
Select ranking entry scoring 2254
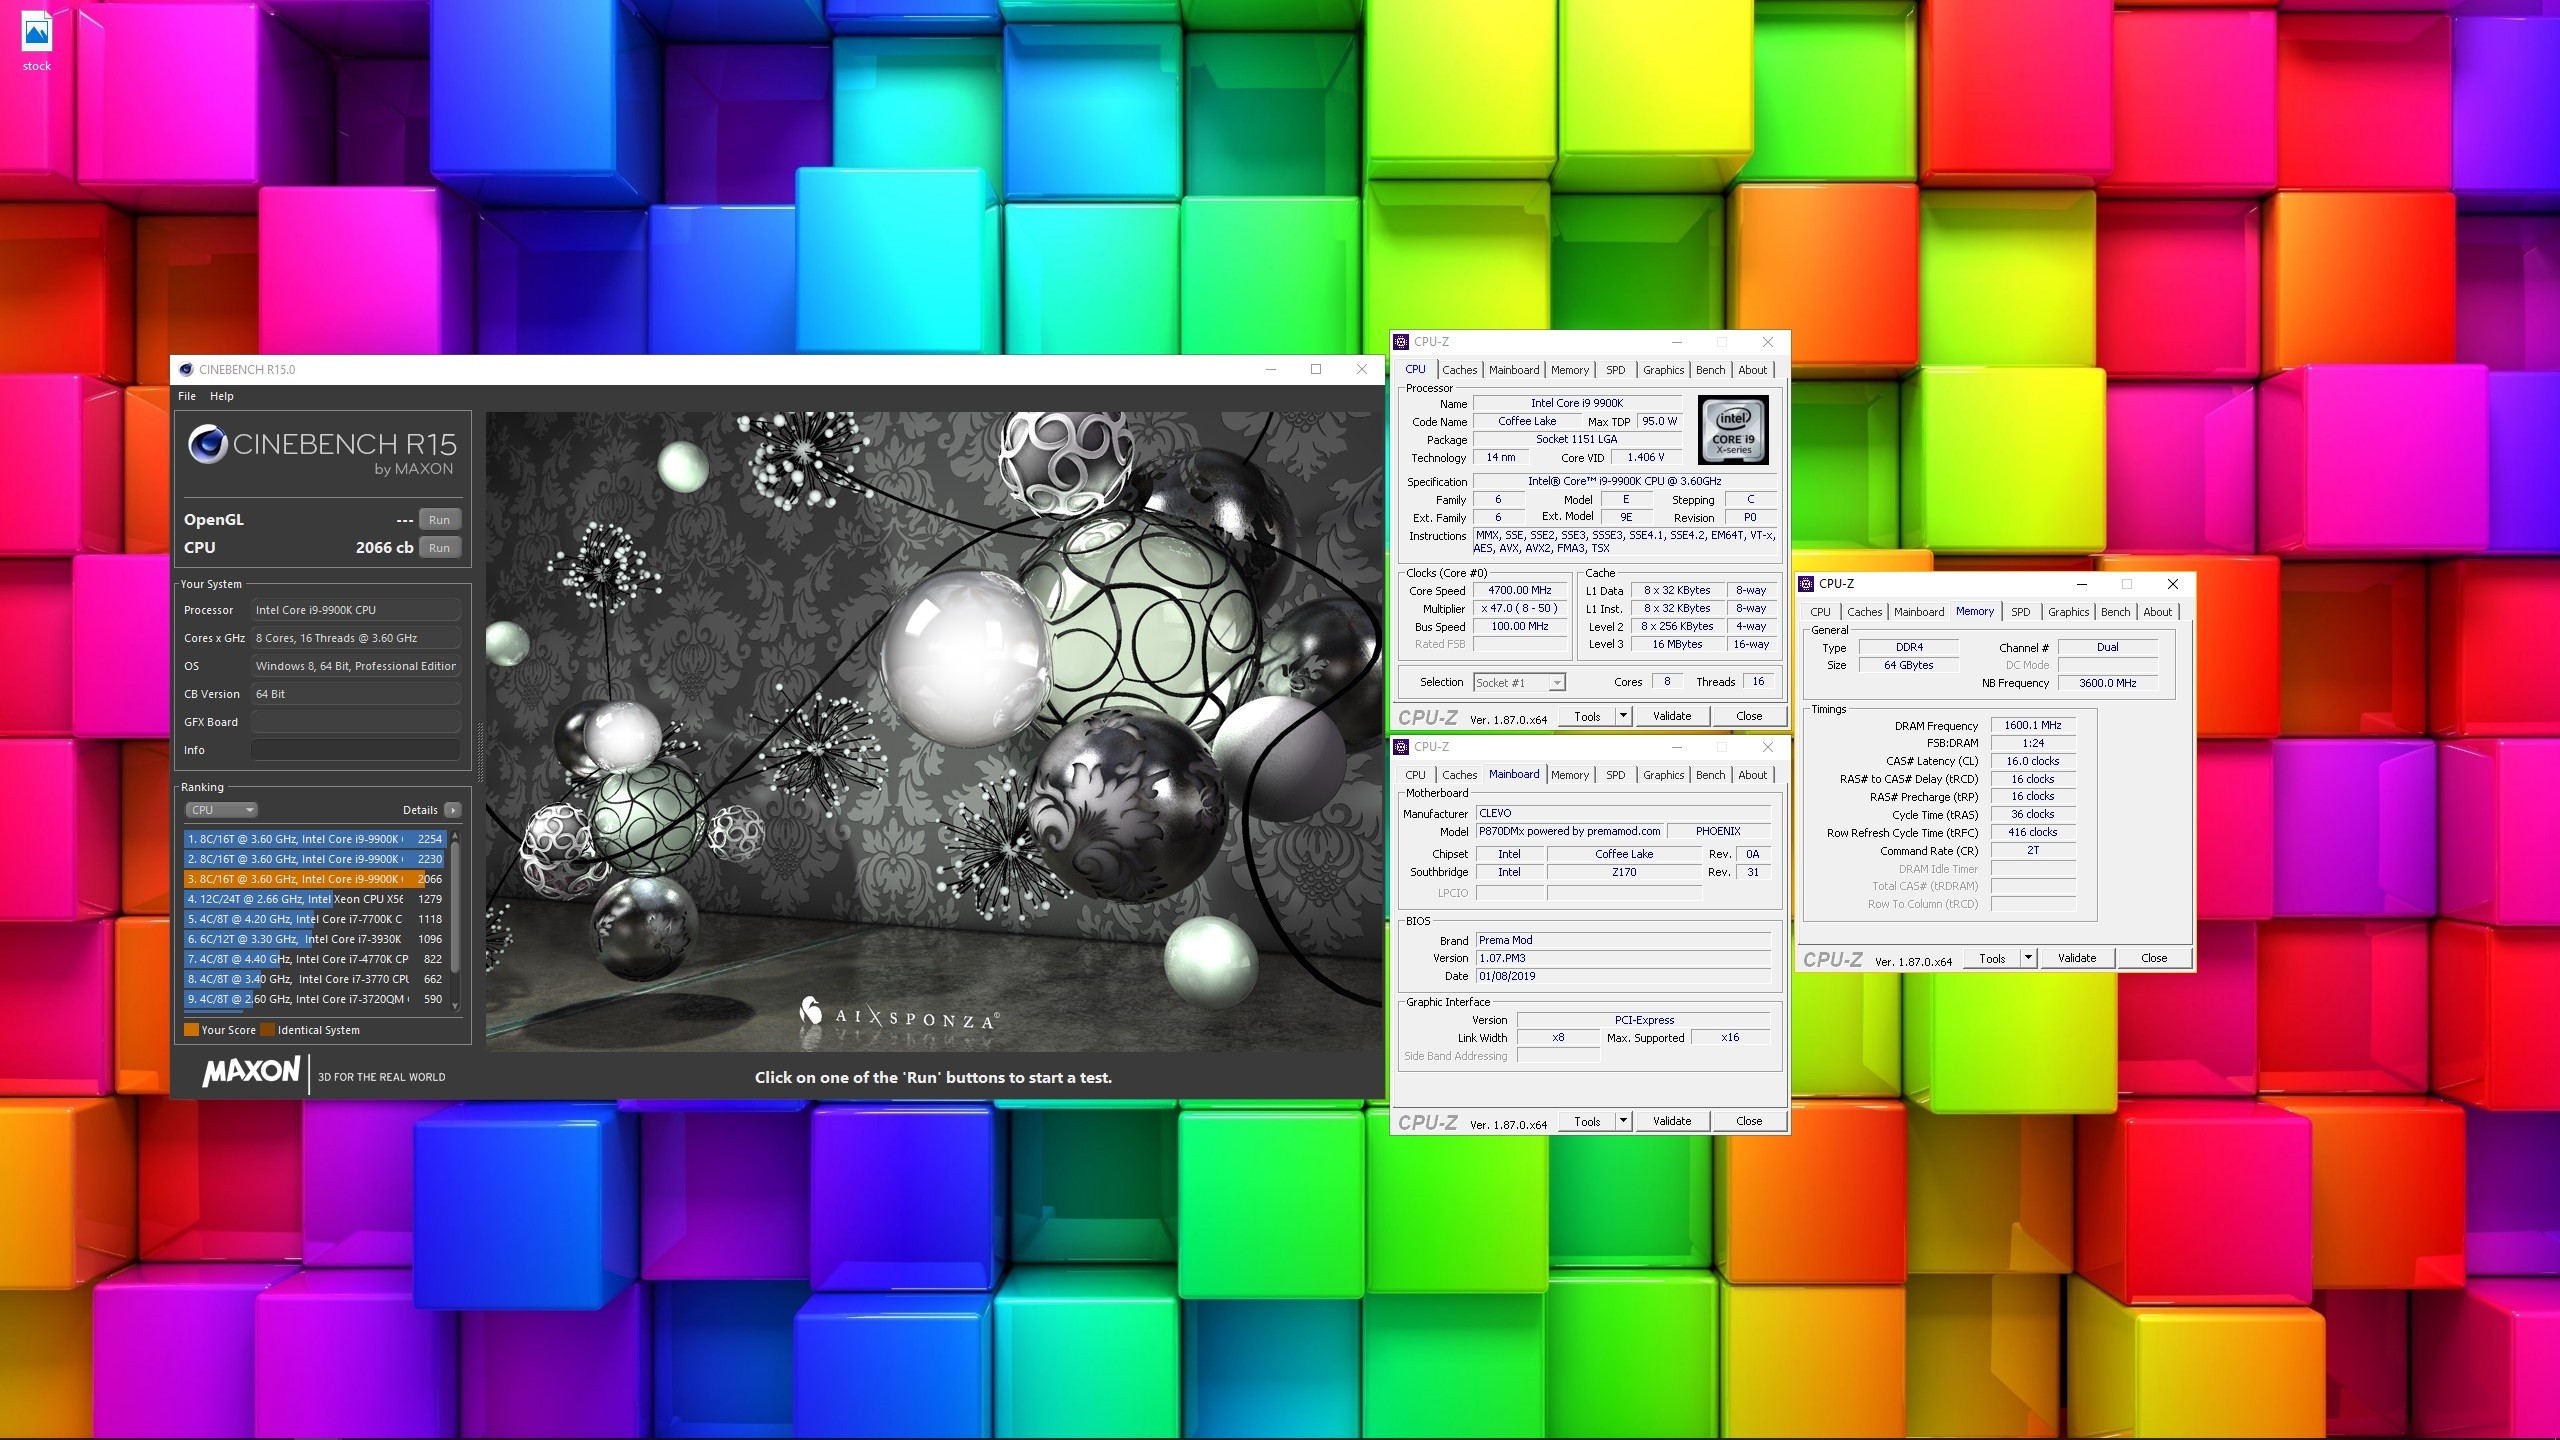click(x=315, y=839)
